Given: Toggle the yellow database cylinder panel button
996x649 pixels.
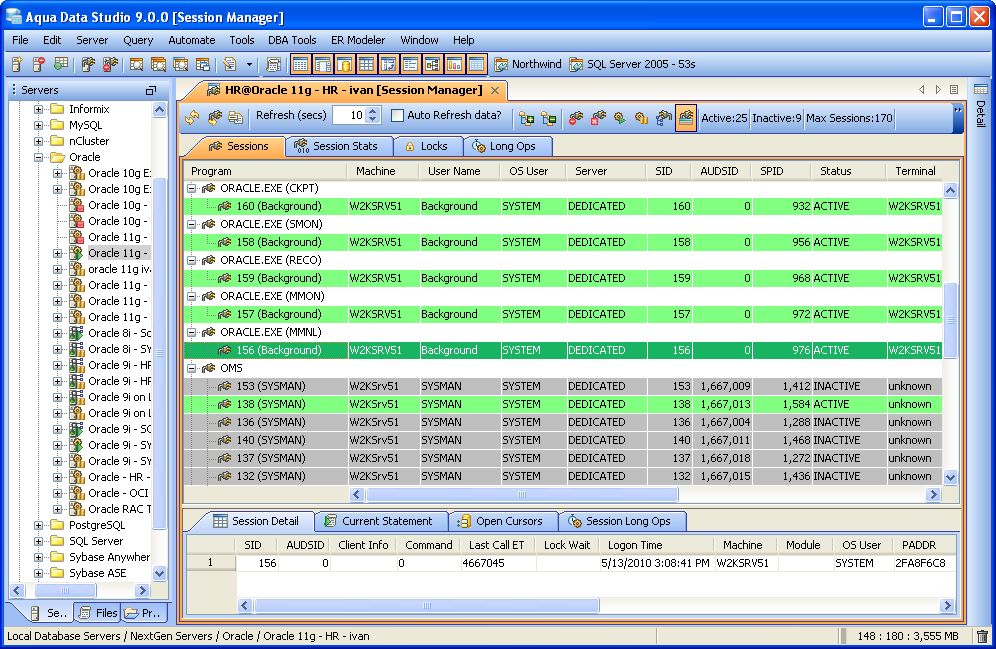Looking at the screenshot, I should (x=344, y=64).
